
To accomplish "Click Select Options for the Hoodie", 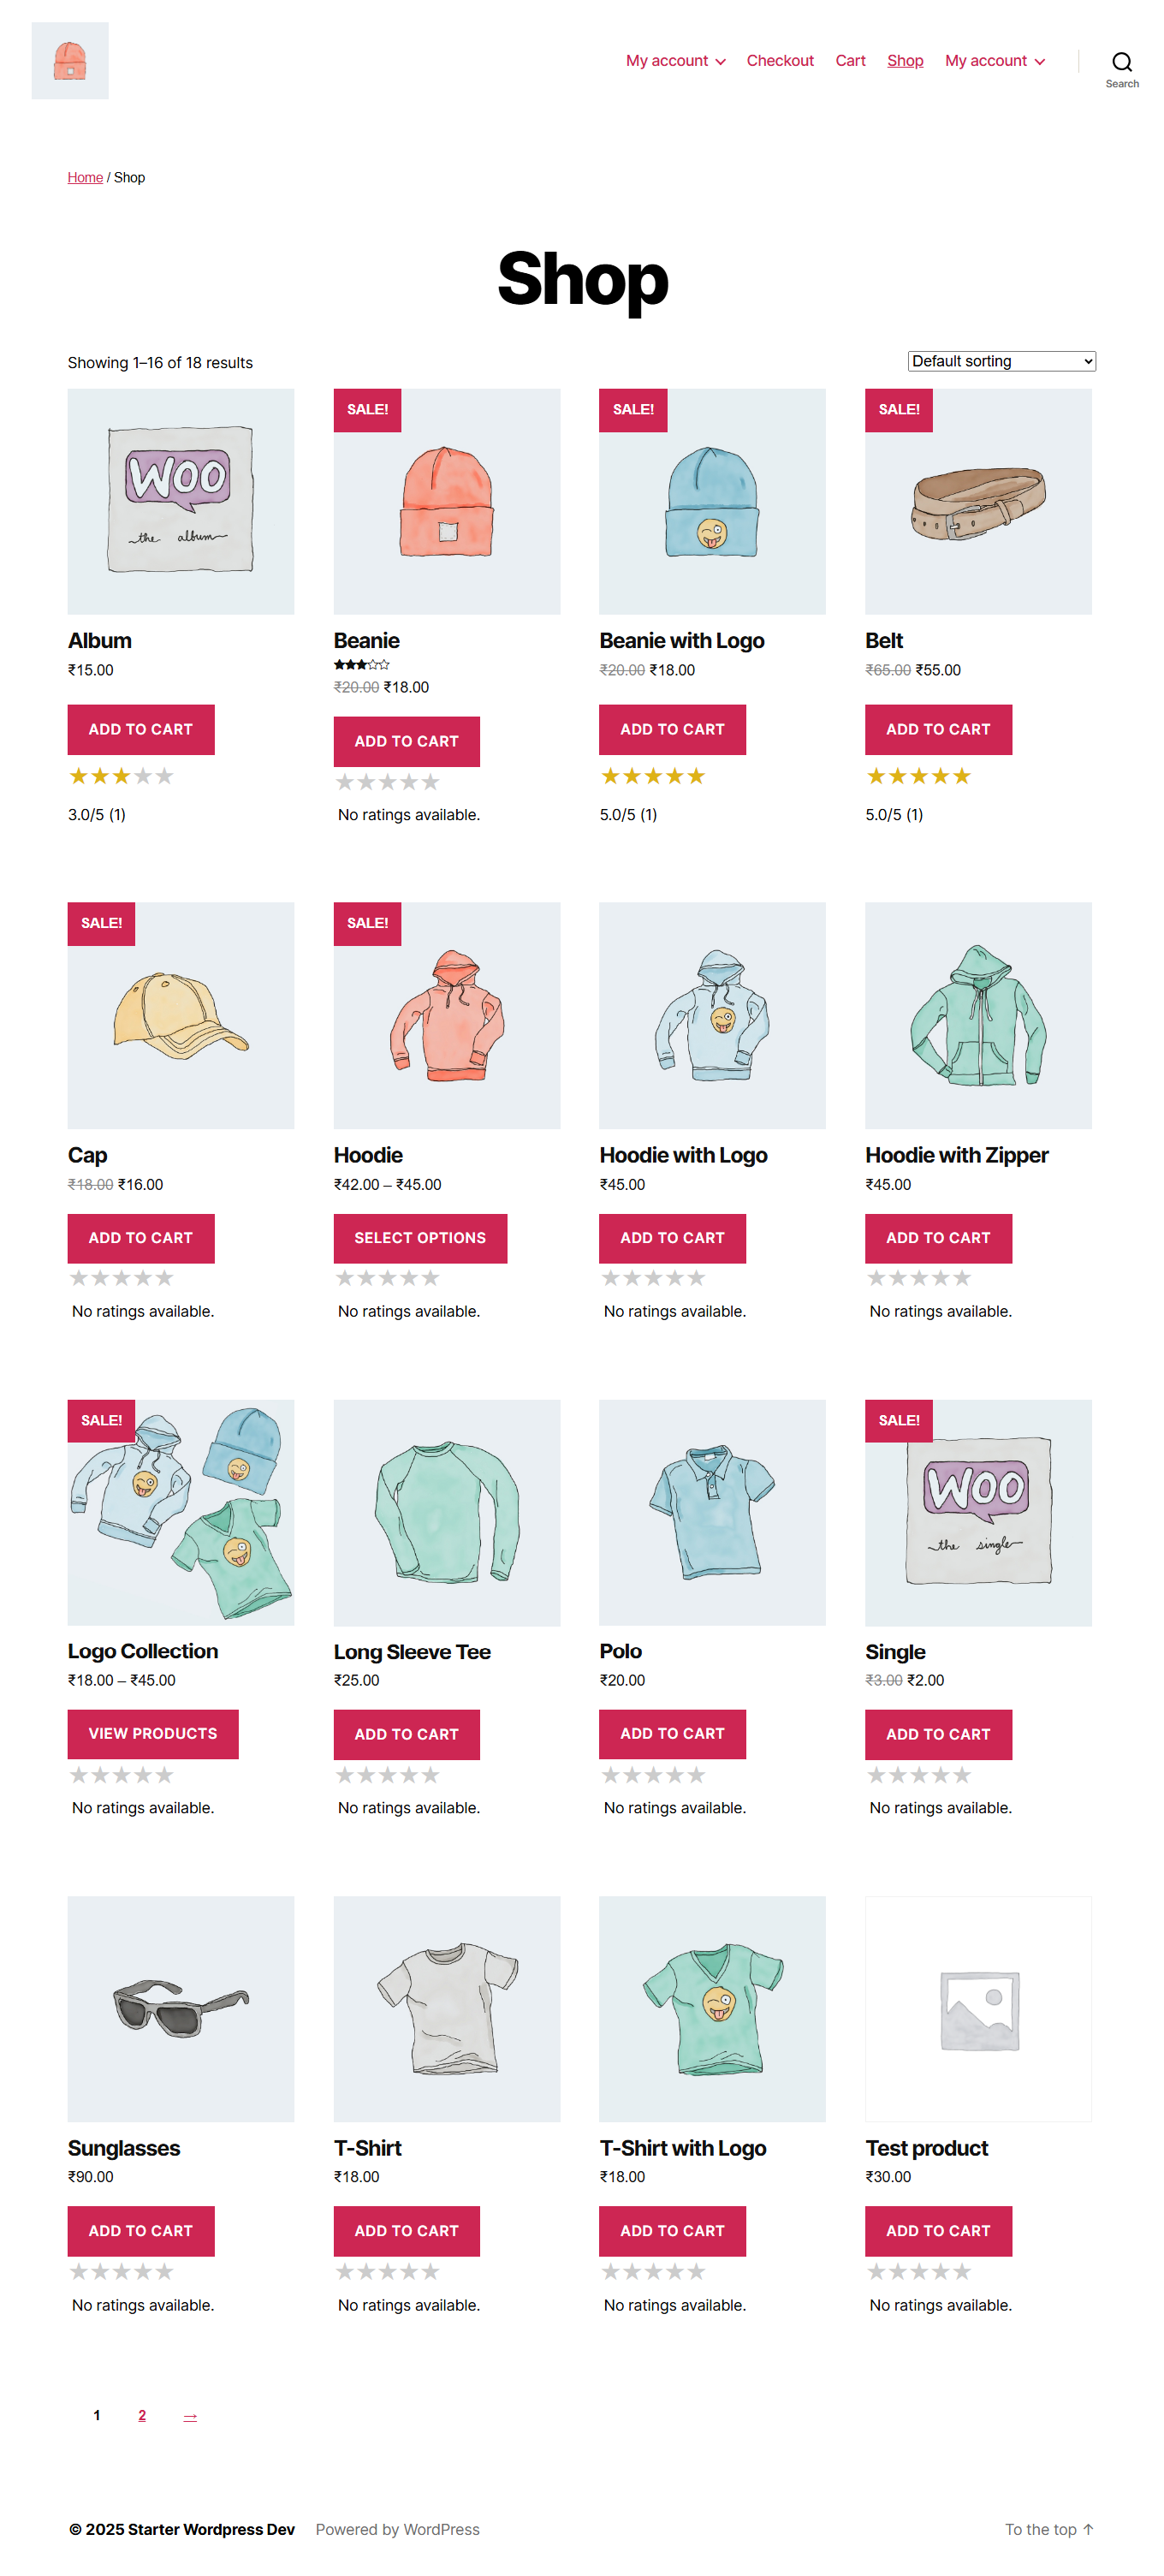I will [420, 1238].
